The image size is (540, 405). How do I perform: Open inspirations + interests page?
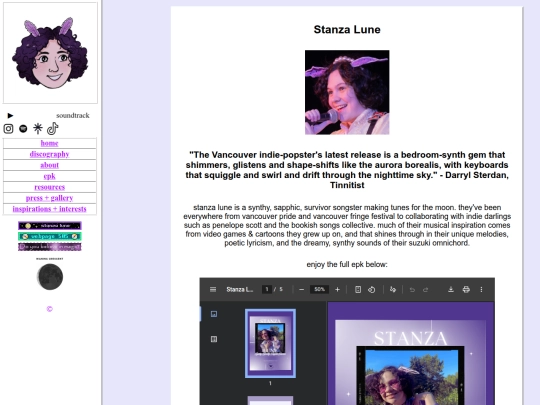click(50, 209)
